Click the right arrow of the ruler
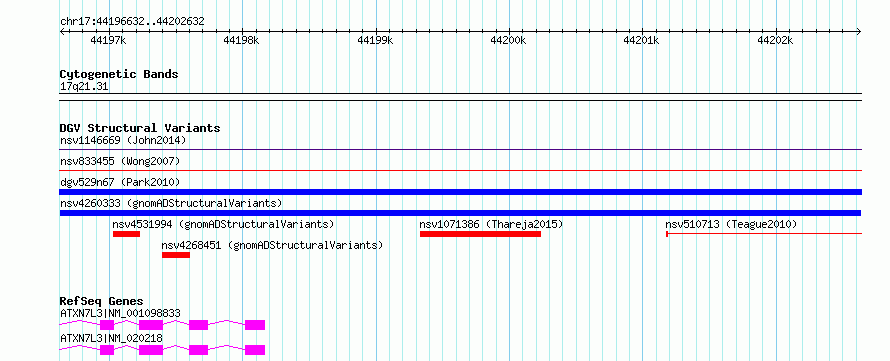Viewport: 890px width, 361px height. pos(859,31)
